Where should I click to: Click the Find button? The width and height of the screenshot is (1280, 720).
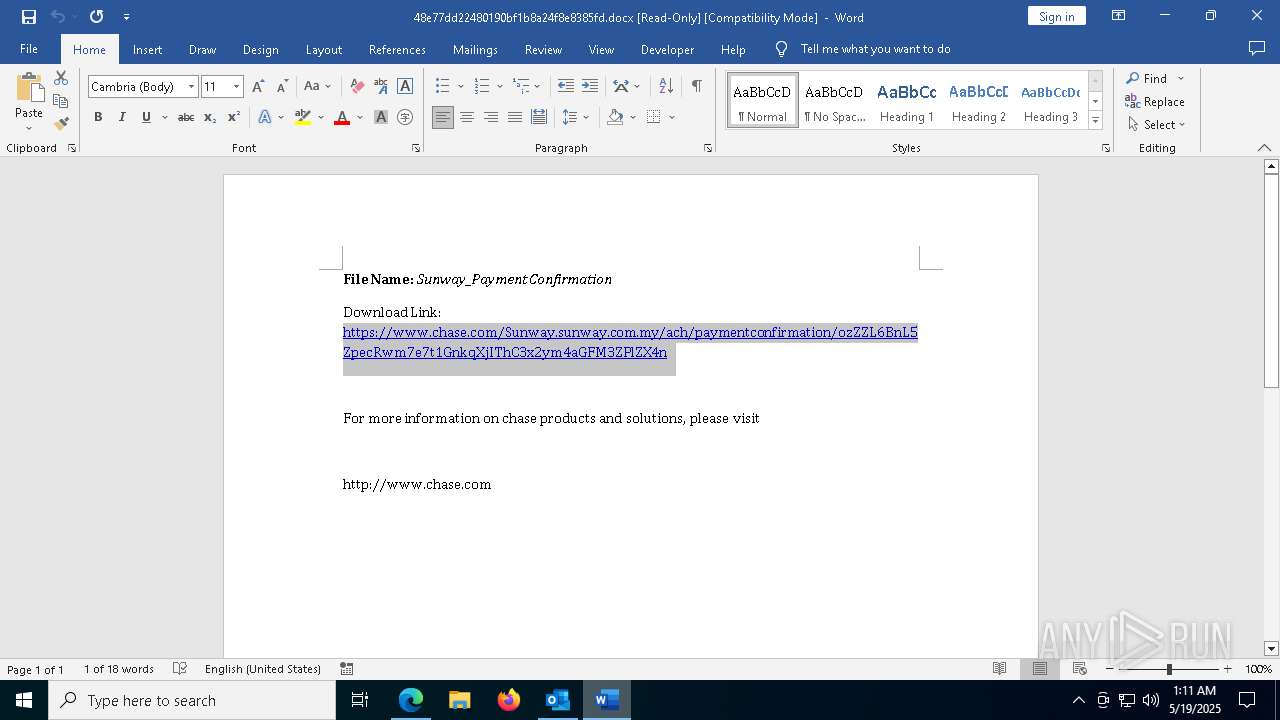(x=1146, y=78)
